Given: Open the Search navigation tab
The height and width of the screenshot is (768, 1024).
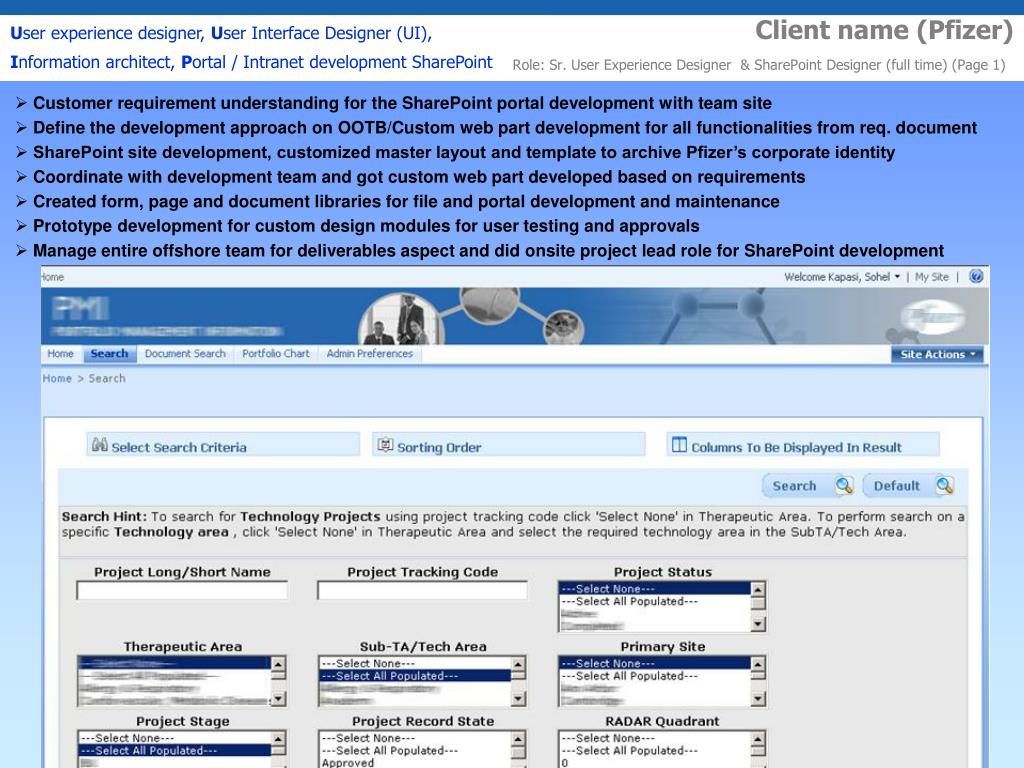Looking at the screenshot, I should 109,353.
